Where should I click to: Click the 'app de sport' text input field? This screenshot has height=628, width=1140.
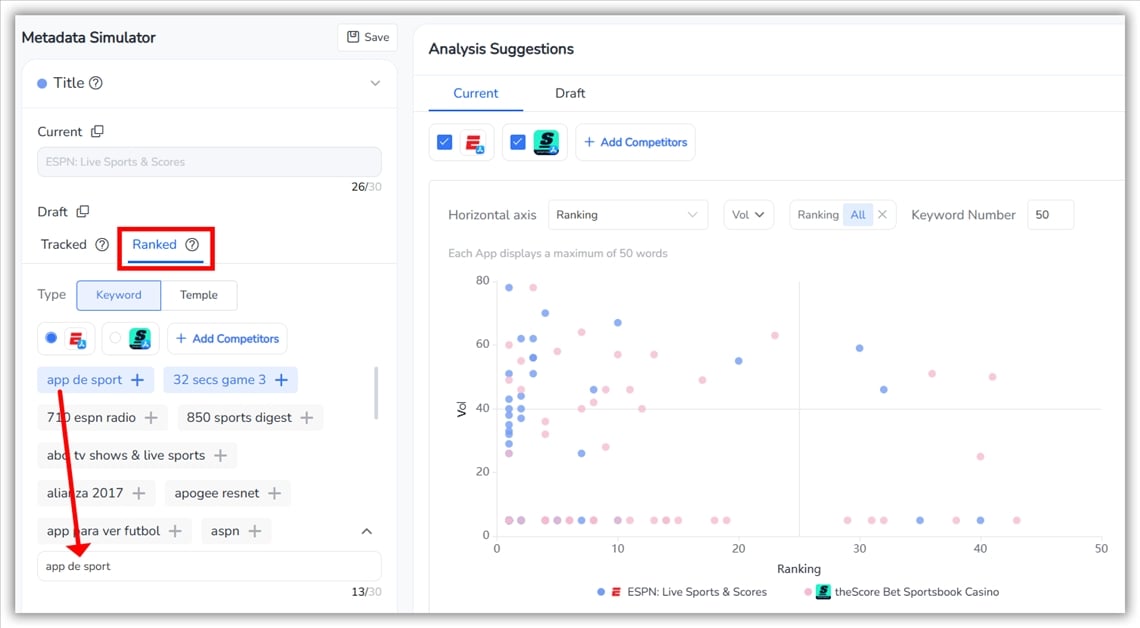pos(209,565)
